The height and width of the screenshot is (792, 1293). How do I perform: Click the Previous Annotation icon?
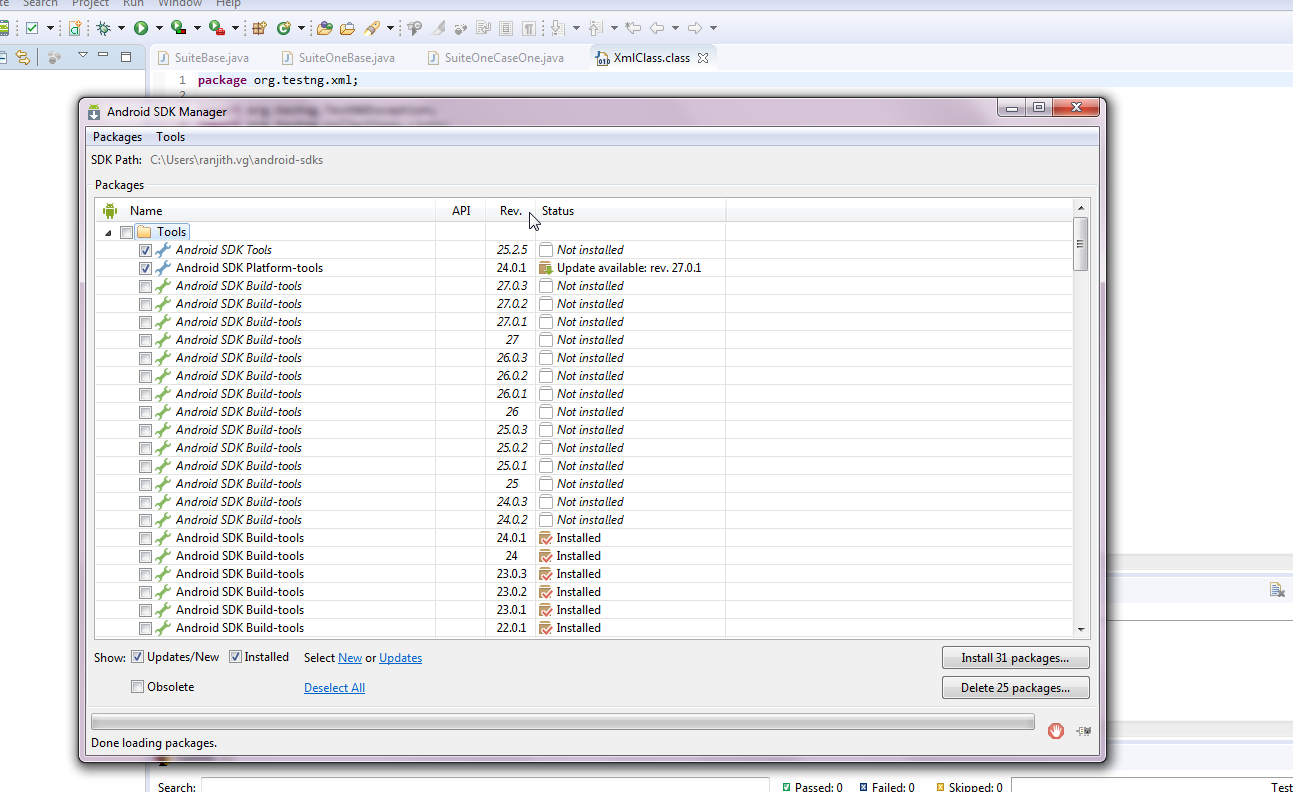tap(596, 28)
